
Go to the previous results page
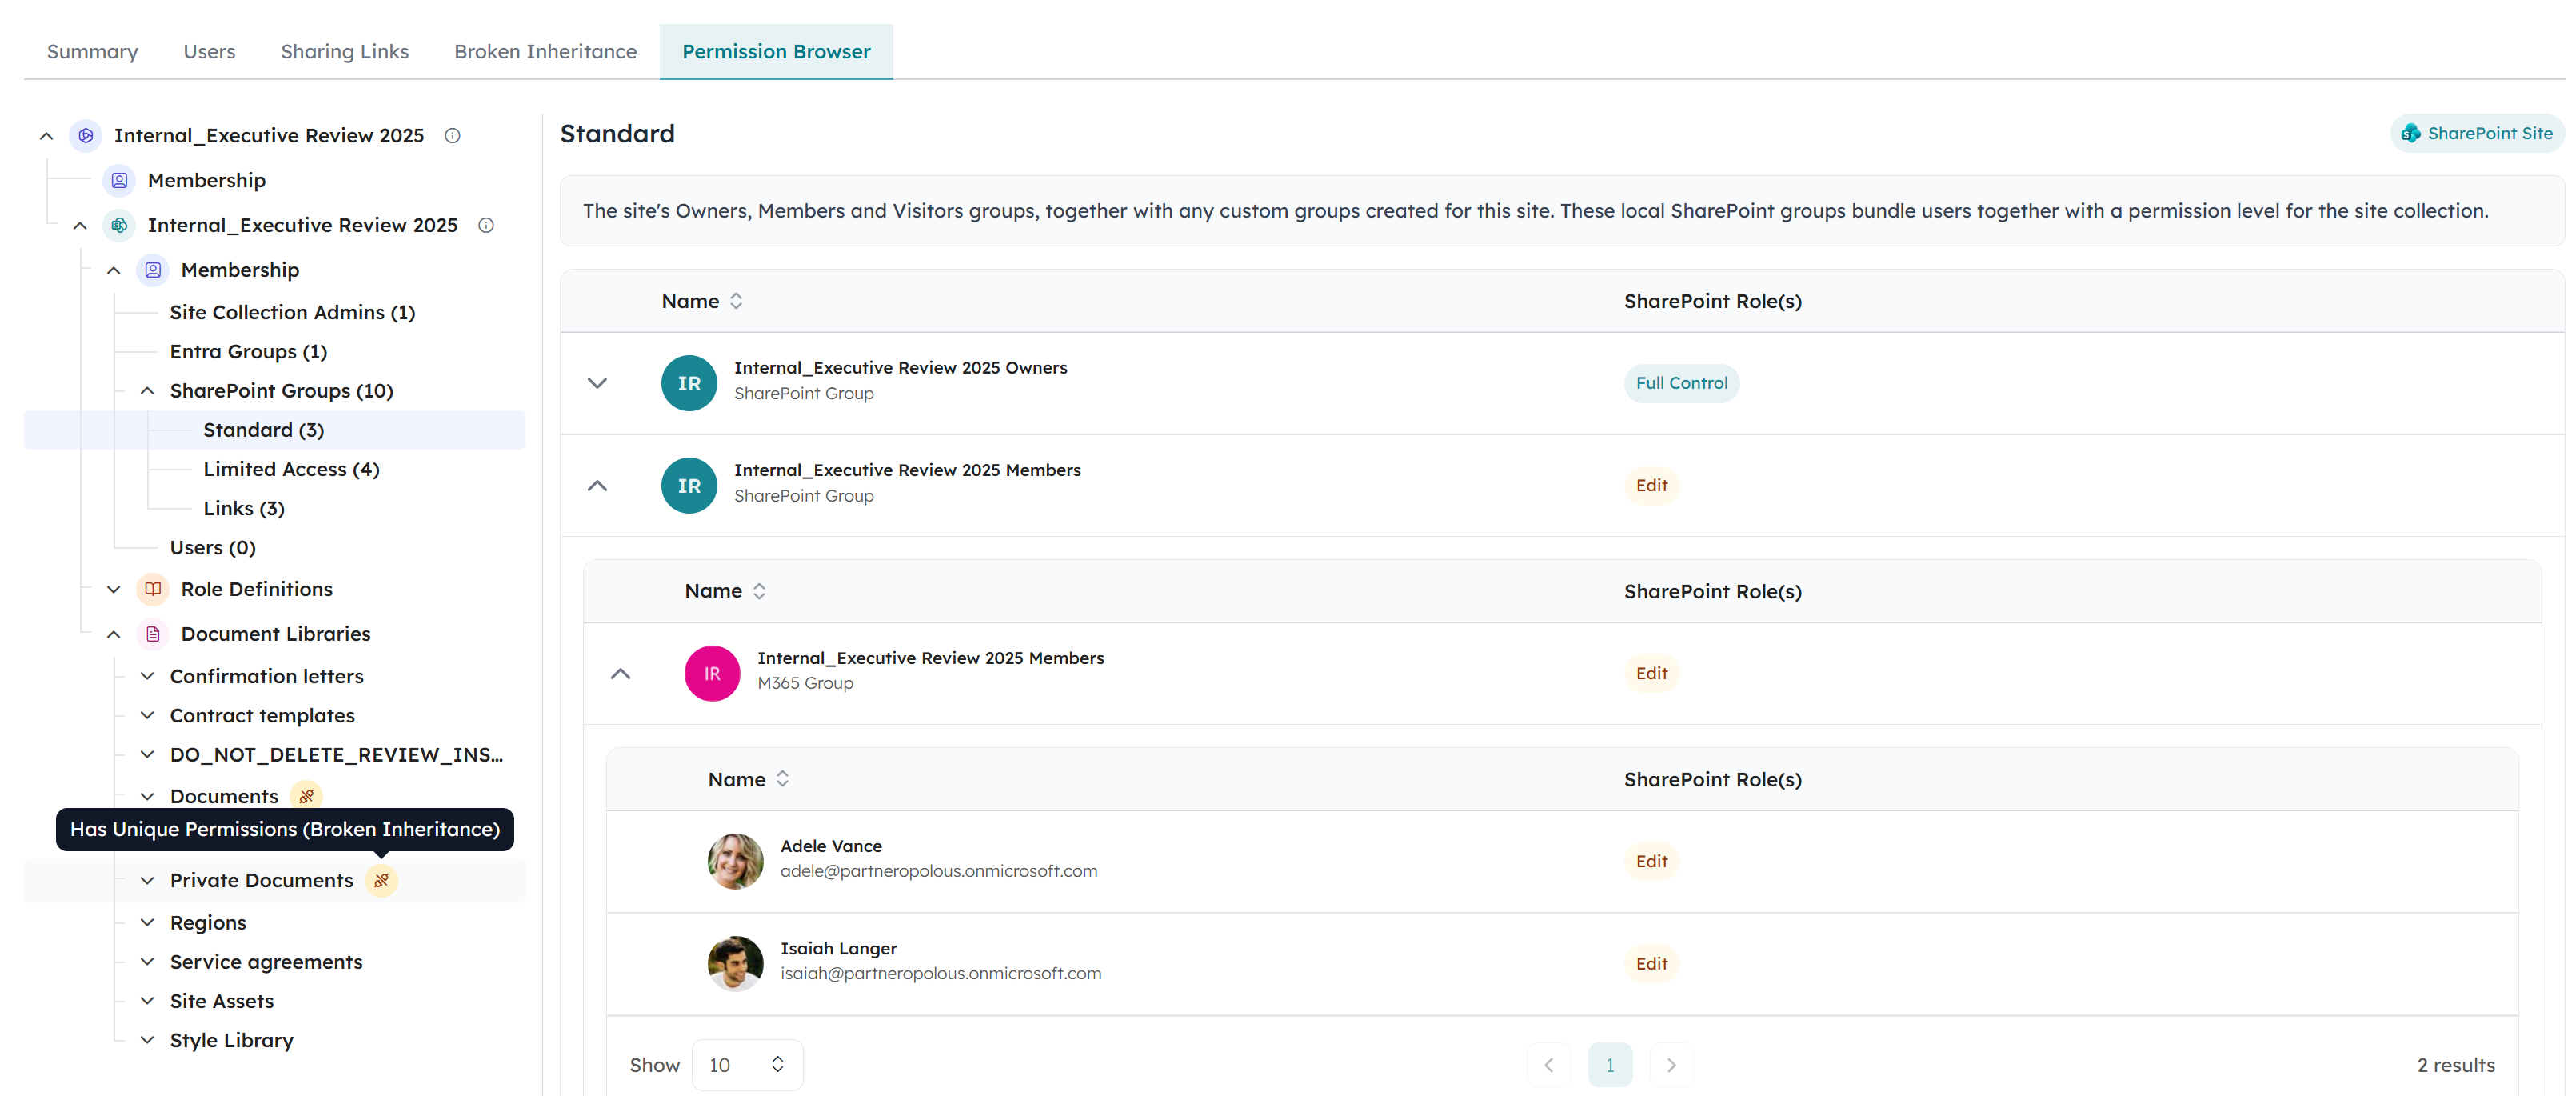point(1549,1065)
